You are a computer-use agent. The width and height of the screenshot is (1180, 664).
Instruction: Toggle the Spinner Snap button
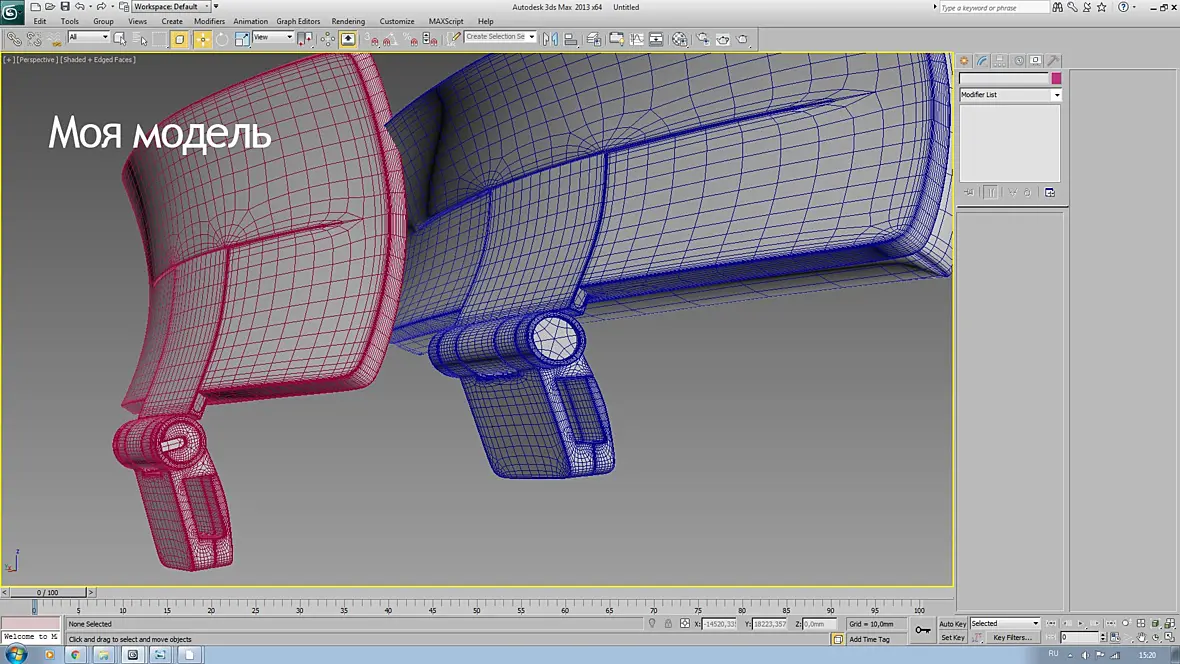(x=430, y=39)
